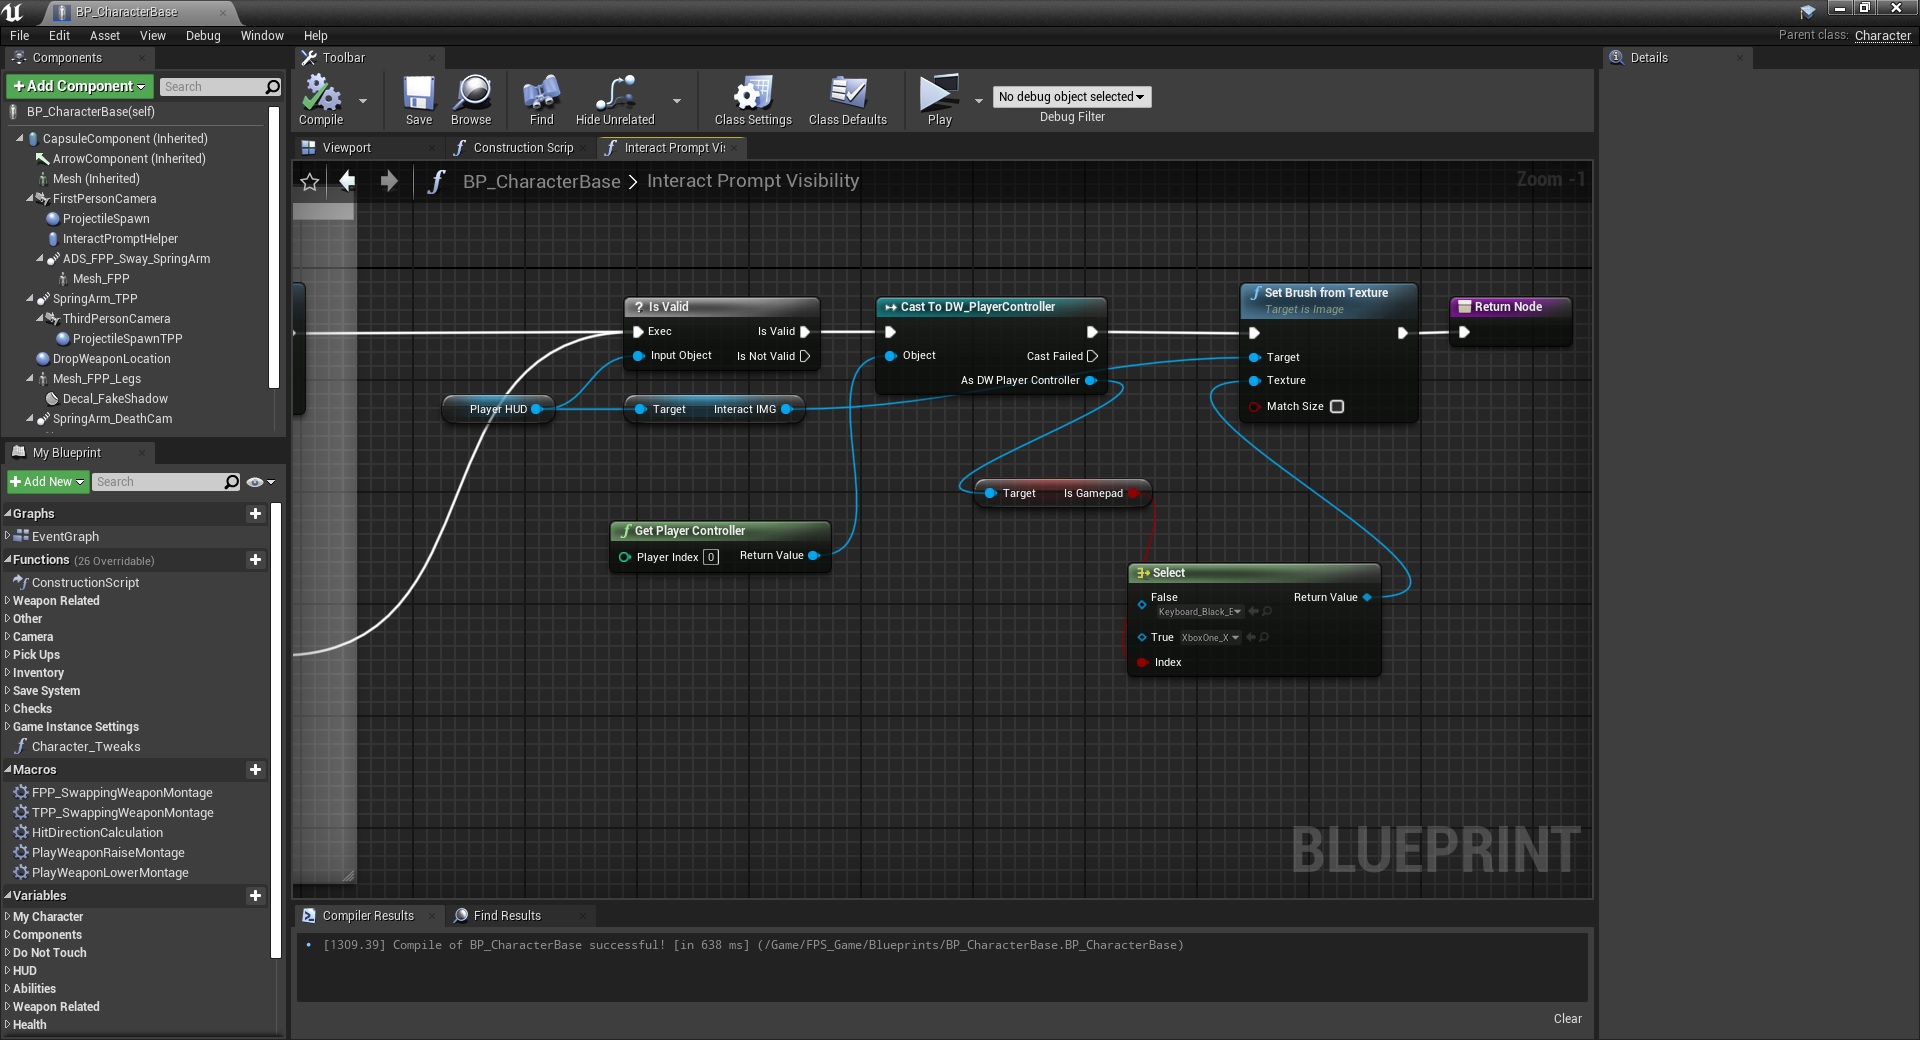The height and width of the screenshot is (1040, 1920).
Task: Toggle the eye view options in My Blueprint
Action: point(256,482)
